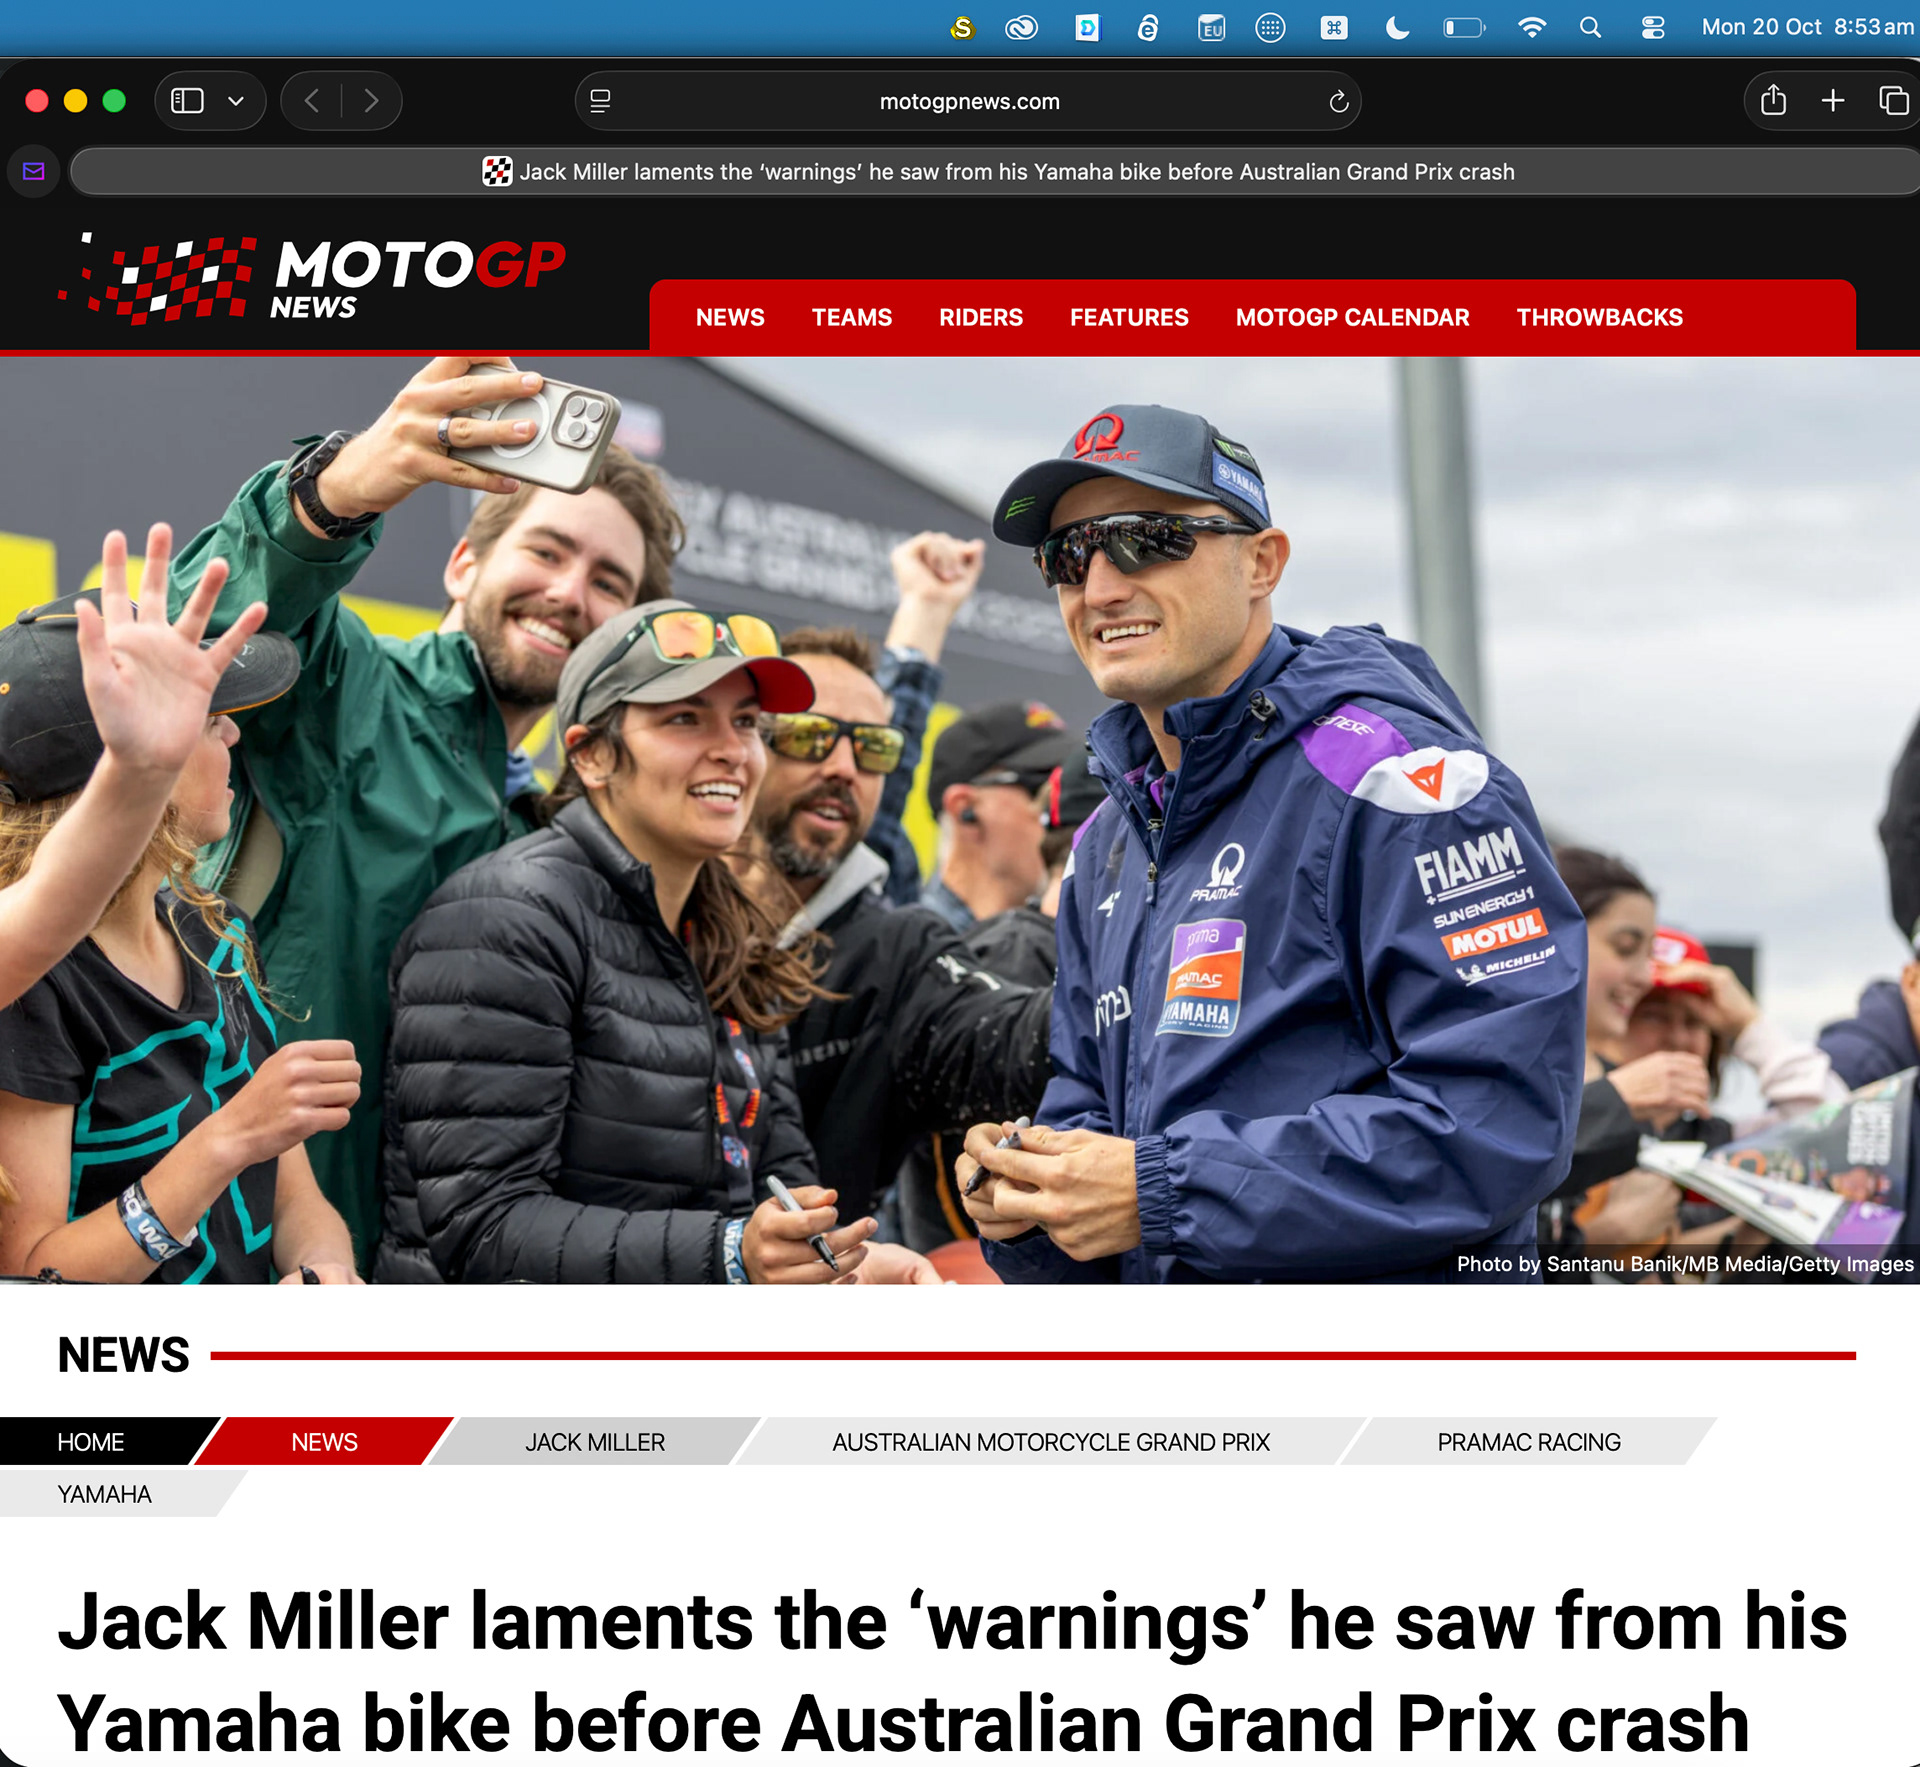Select the Jack Miller article tab

click(996, 172)
